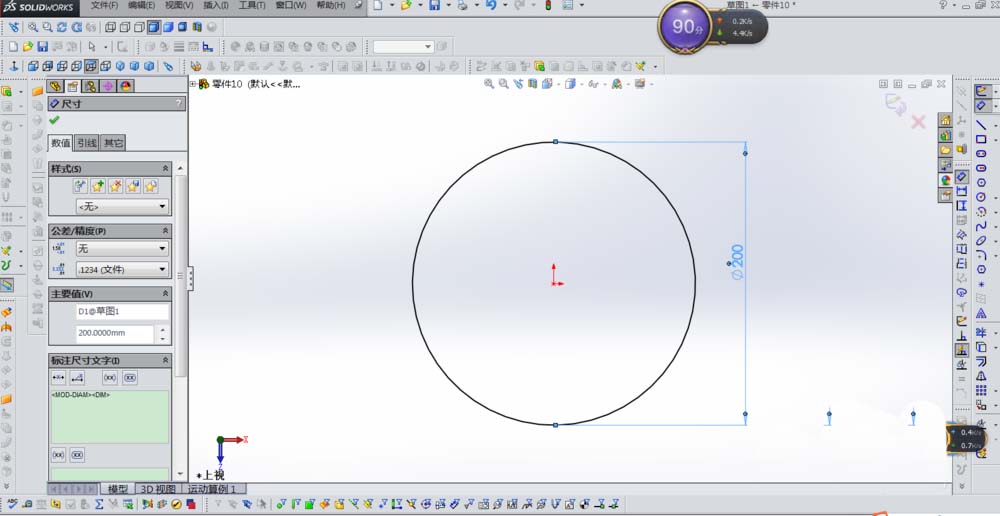Viewport: 1000px width, 516px height.
Task: Open the FeatureManager tree tab icon
Action: click(55, 86)
